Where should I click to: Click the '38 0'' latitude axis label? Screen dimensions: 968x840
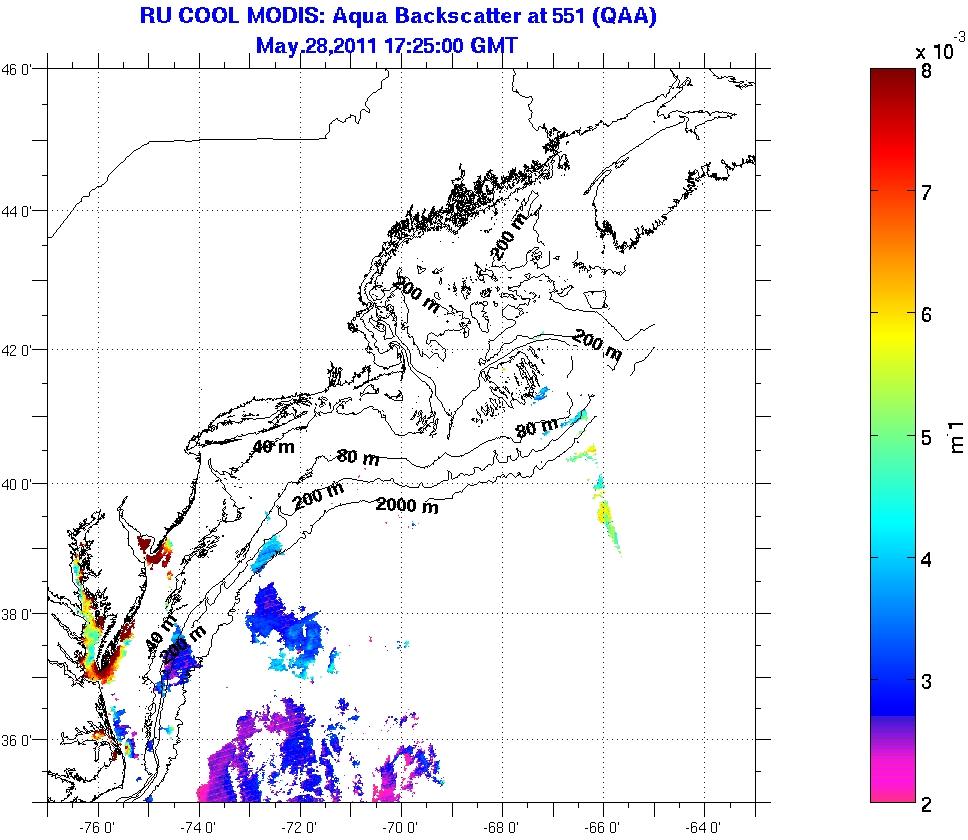pos(16,615)
